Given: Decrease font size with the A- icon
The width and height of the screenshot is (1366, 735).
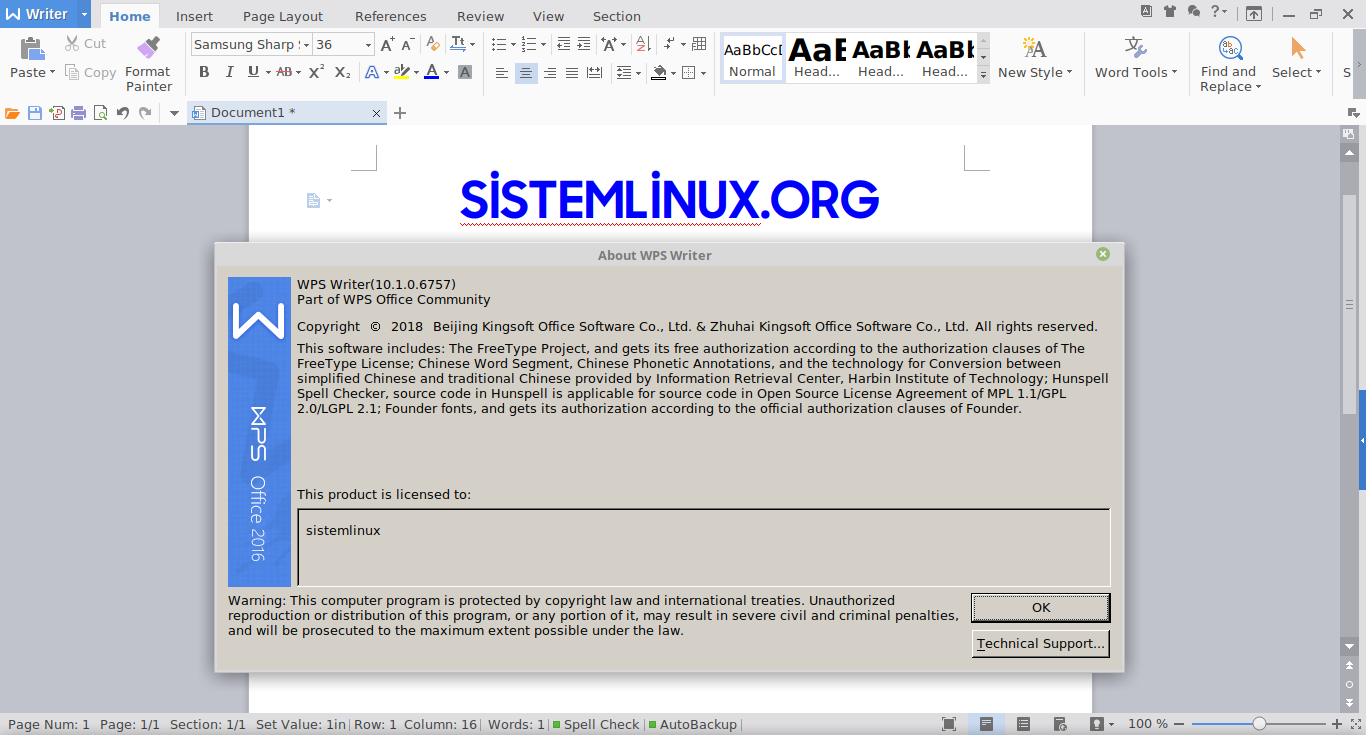Looking at the screenshot, I should (x=408, y=44).
